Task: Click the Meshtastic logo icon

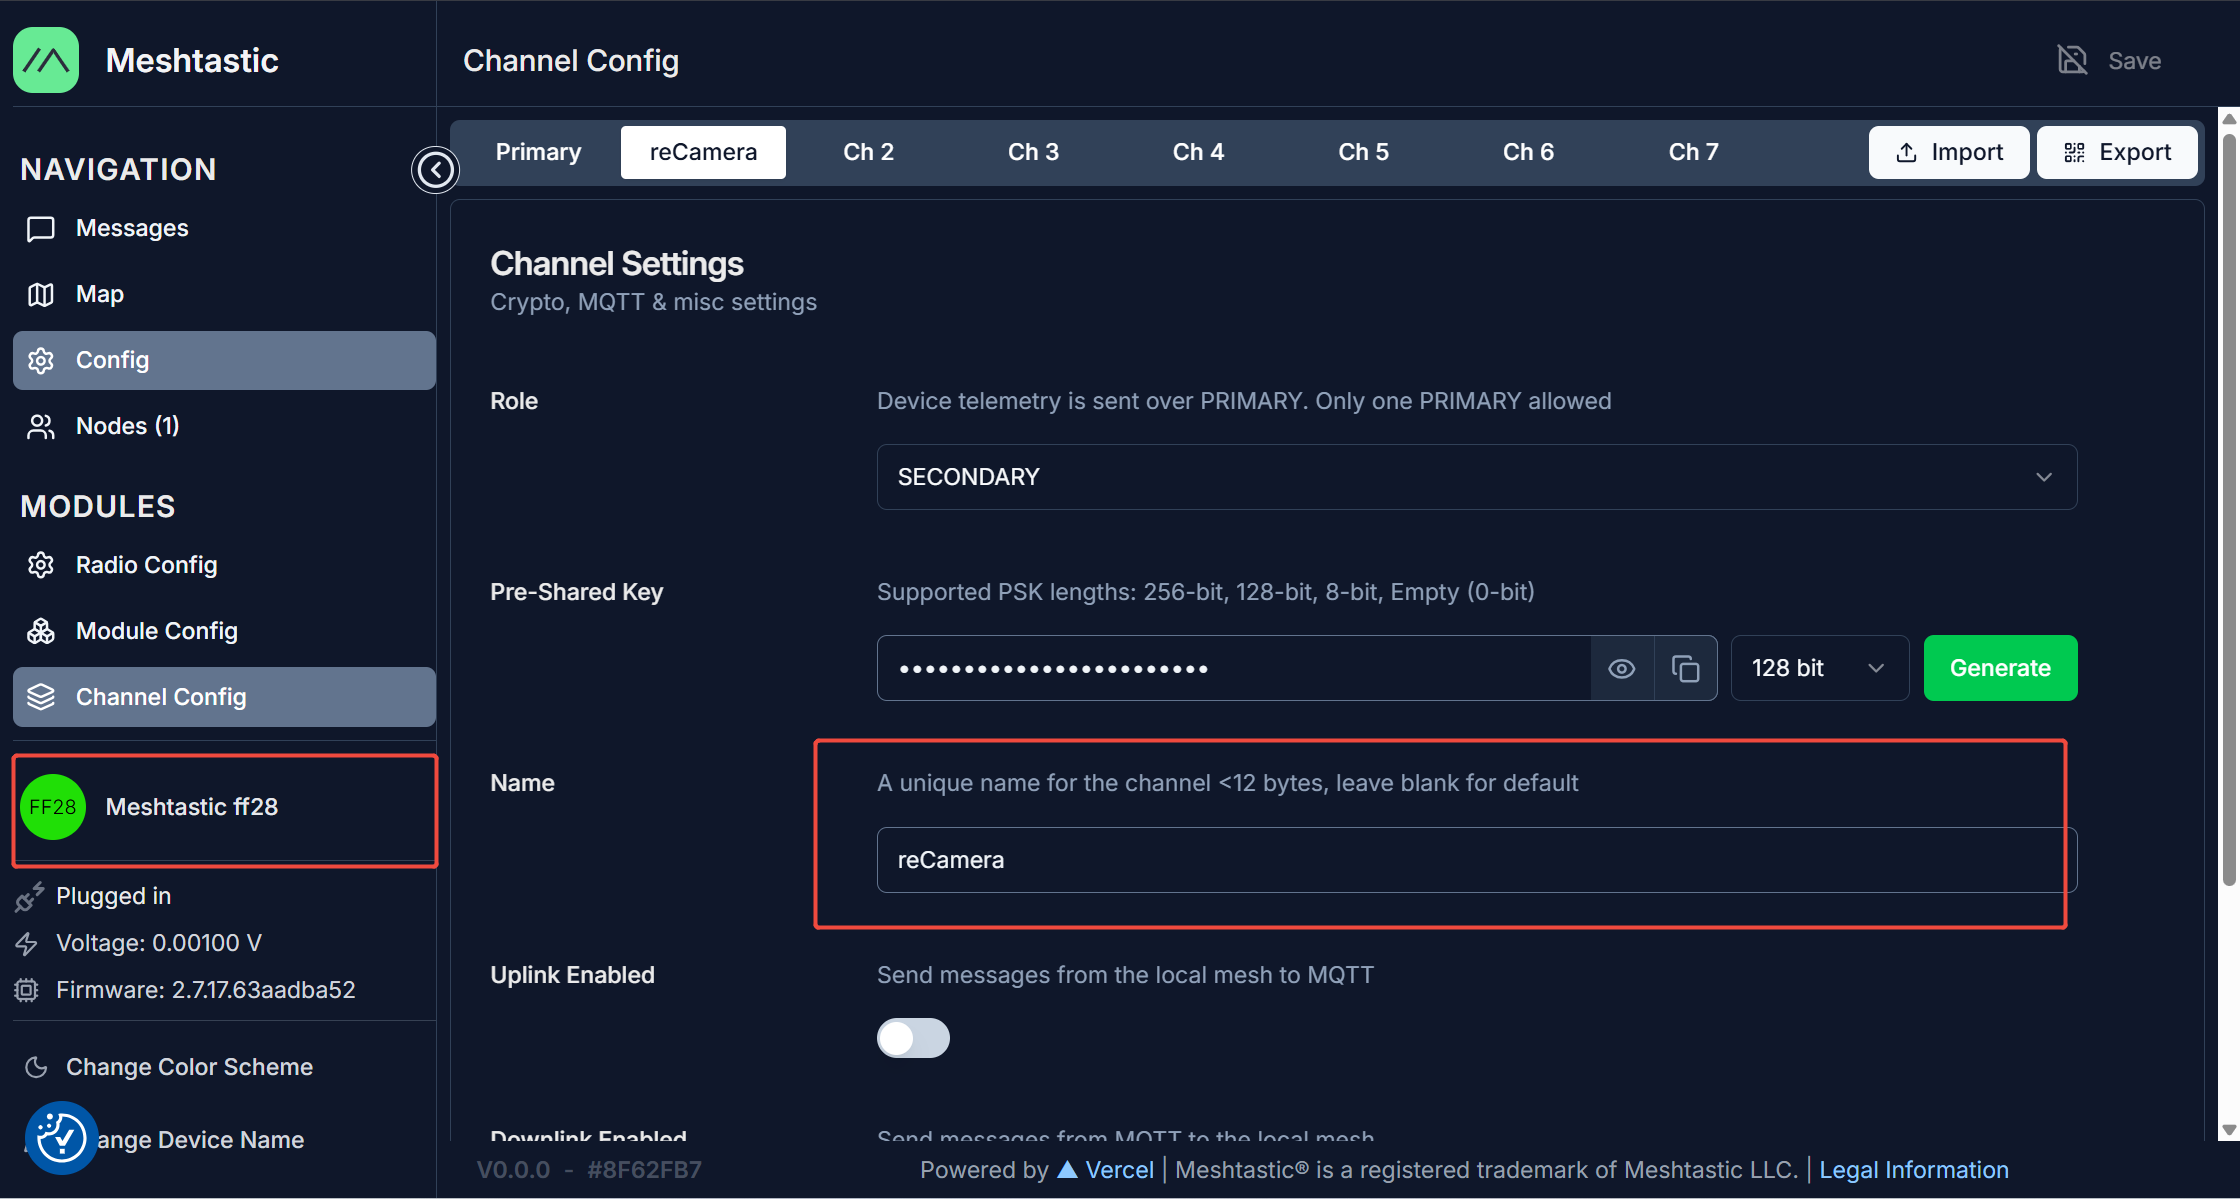Action: 46,61
